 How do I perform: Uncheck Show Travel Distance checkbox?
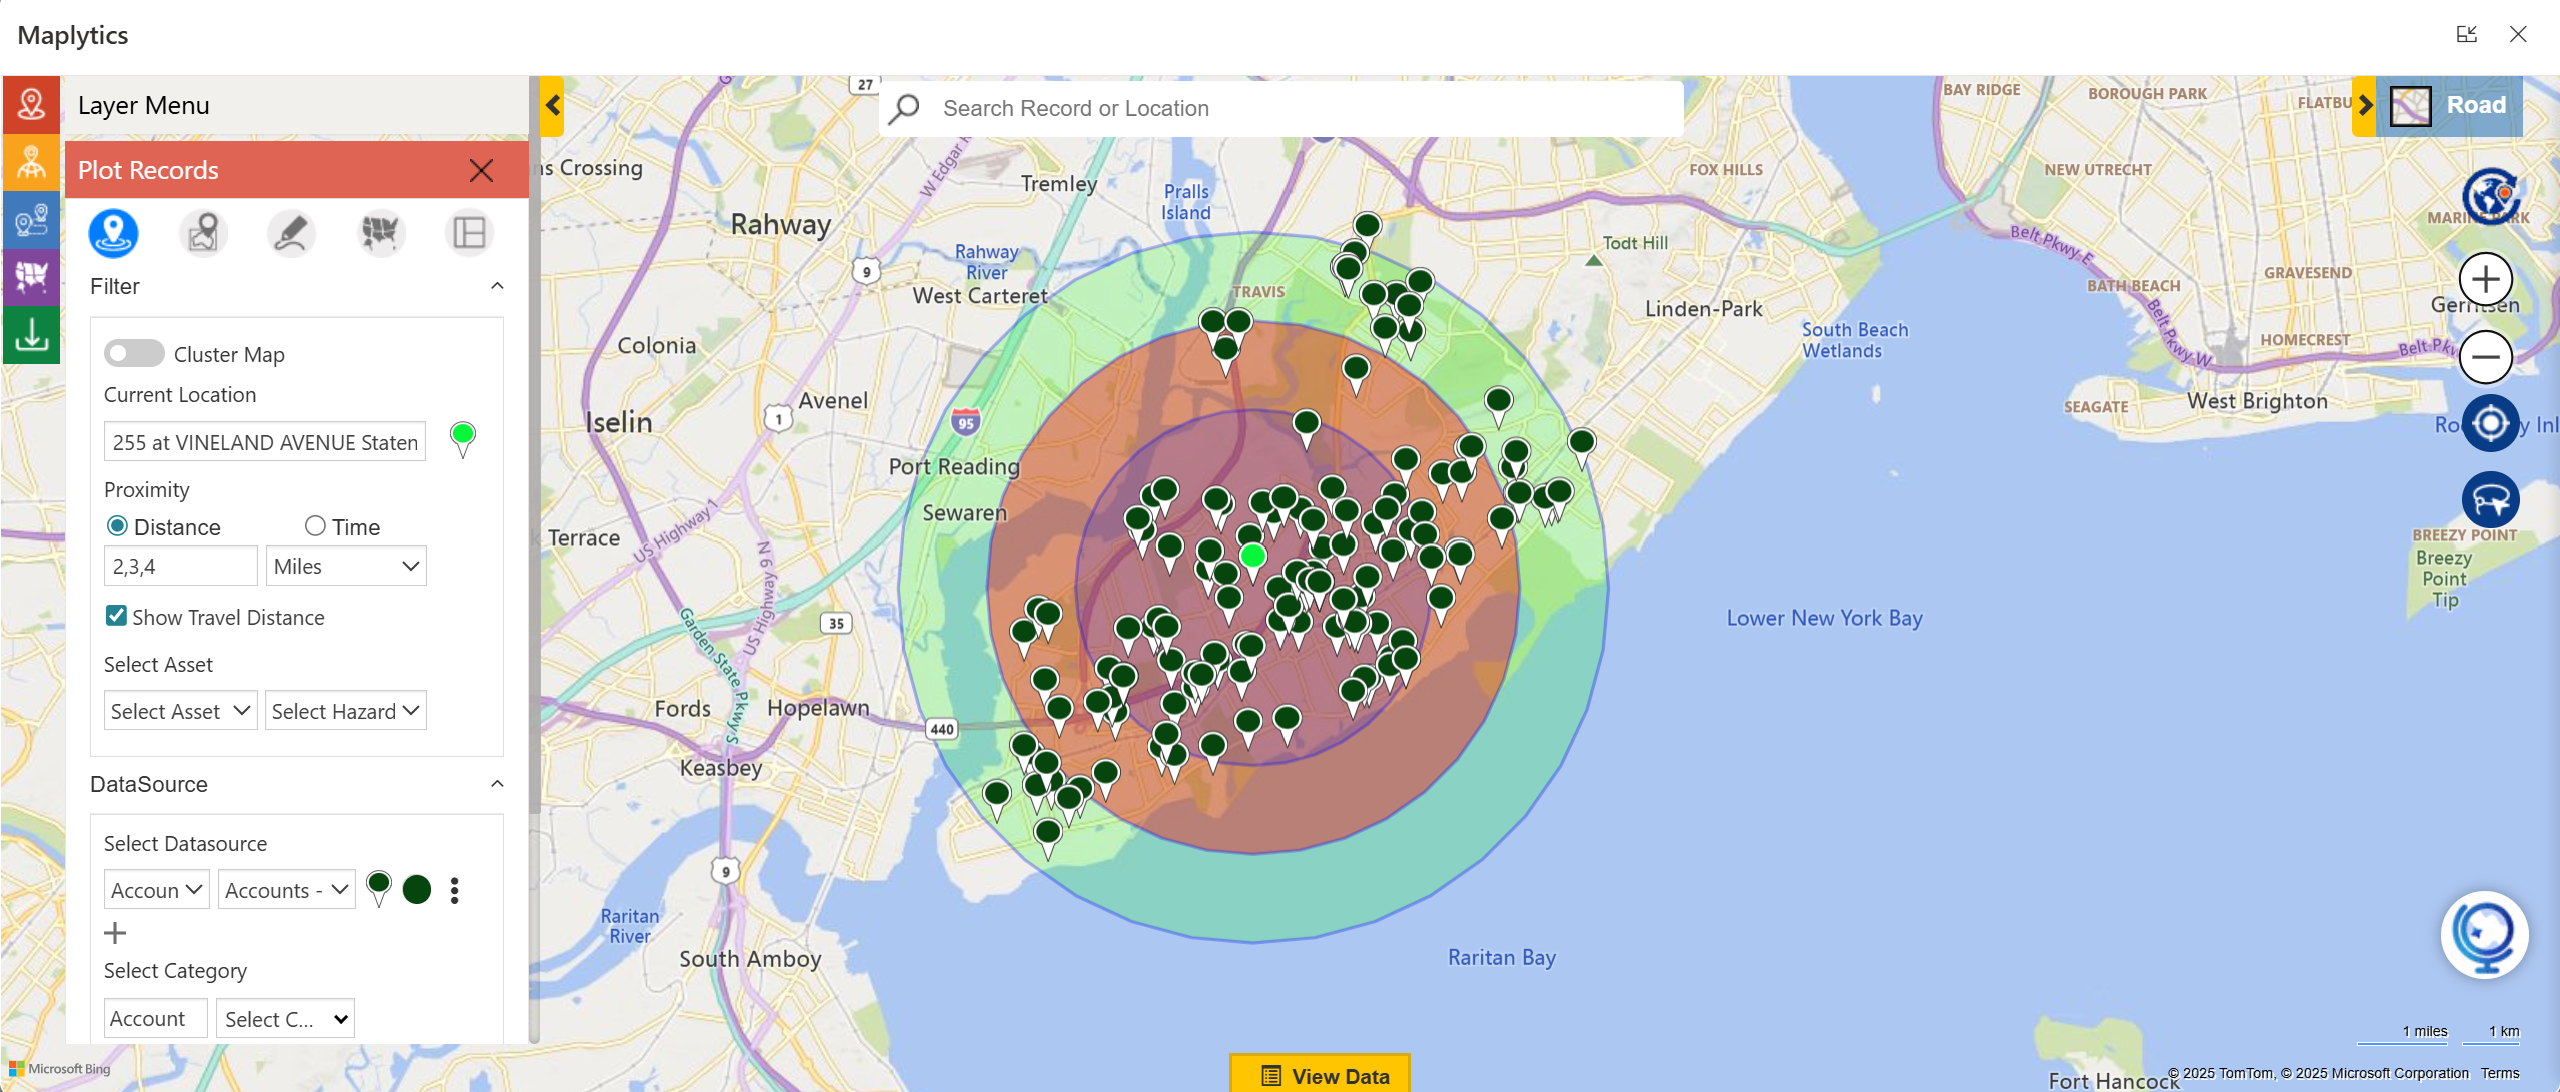[117, 616]
